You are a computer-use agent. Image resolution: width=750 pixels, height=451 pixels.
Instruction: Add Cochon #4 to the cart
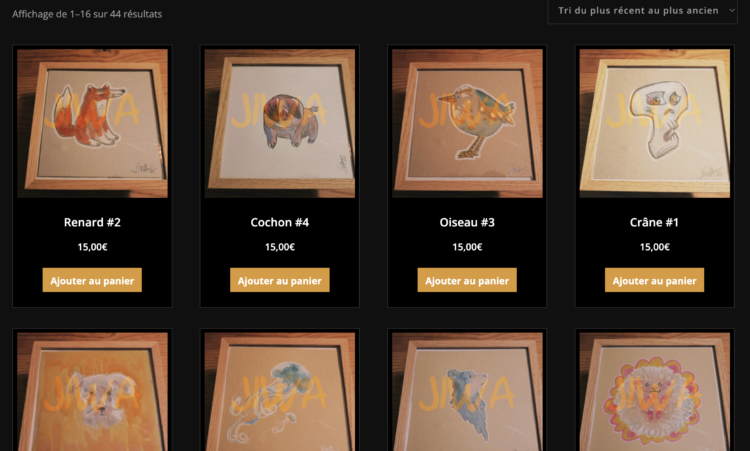pos(280,280)
